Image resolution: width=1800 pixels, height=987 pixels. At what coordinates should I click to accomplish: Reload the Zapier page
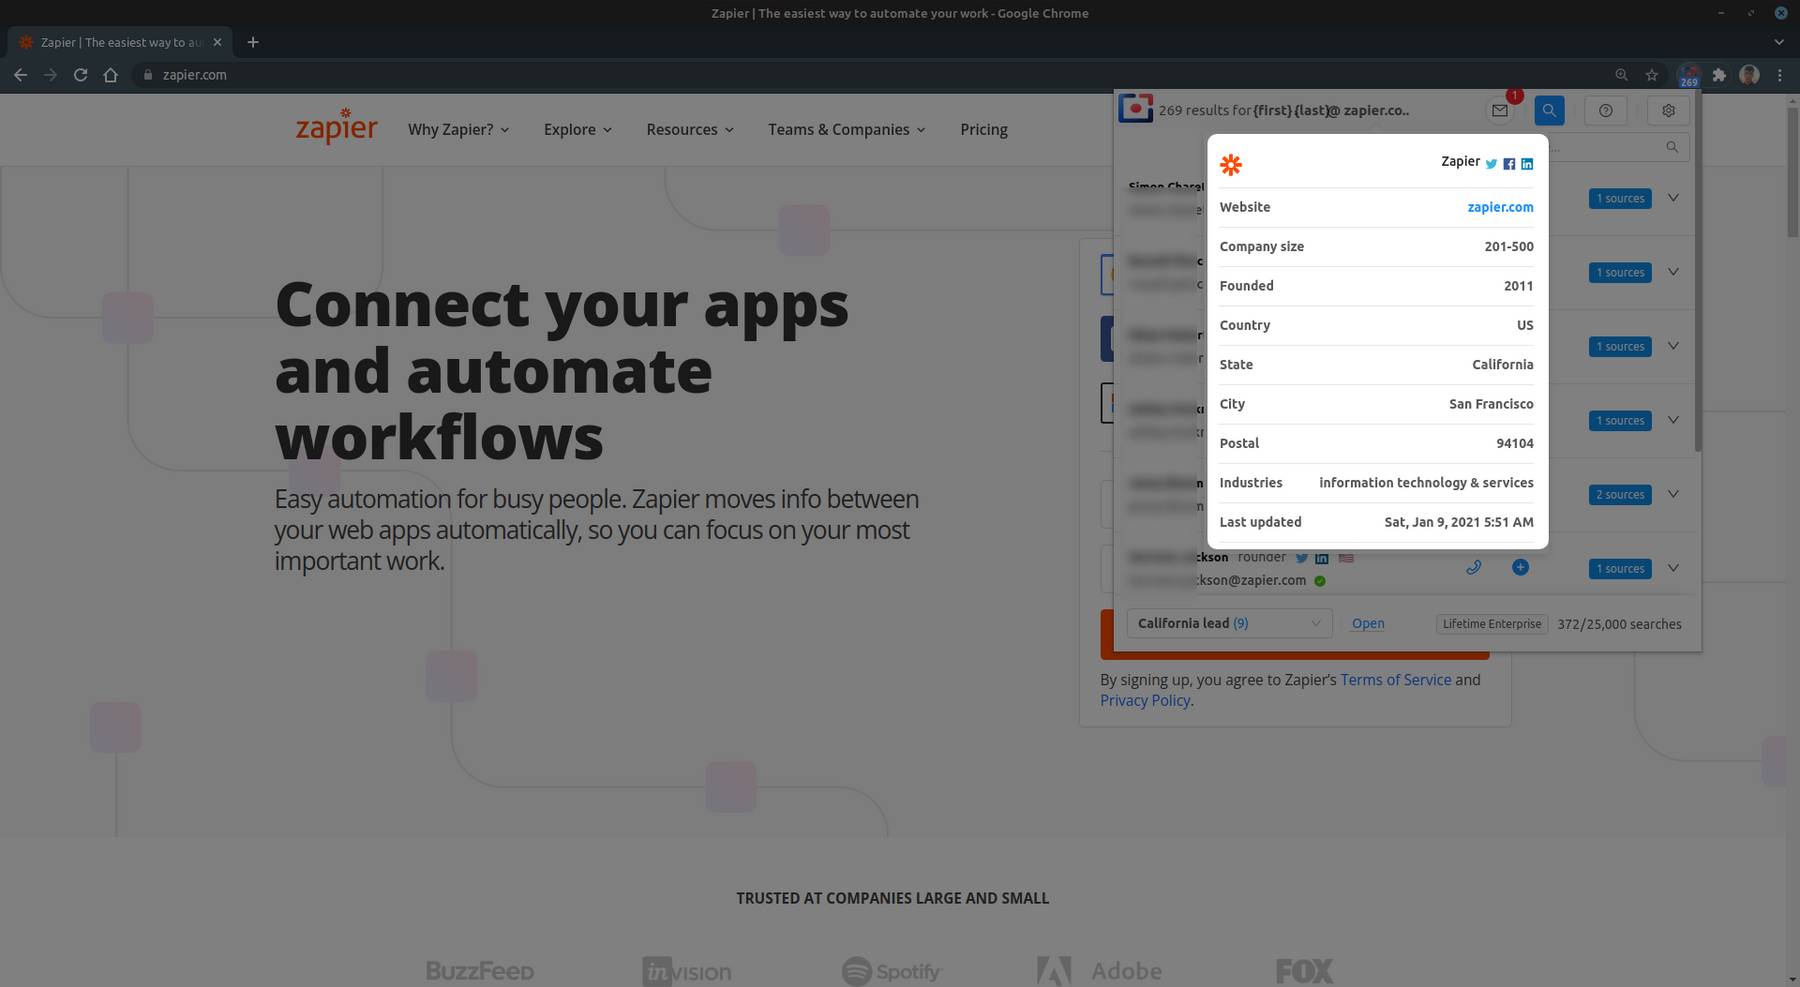[80, 75]
